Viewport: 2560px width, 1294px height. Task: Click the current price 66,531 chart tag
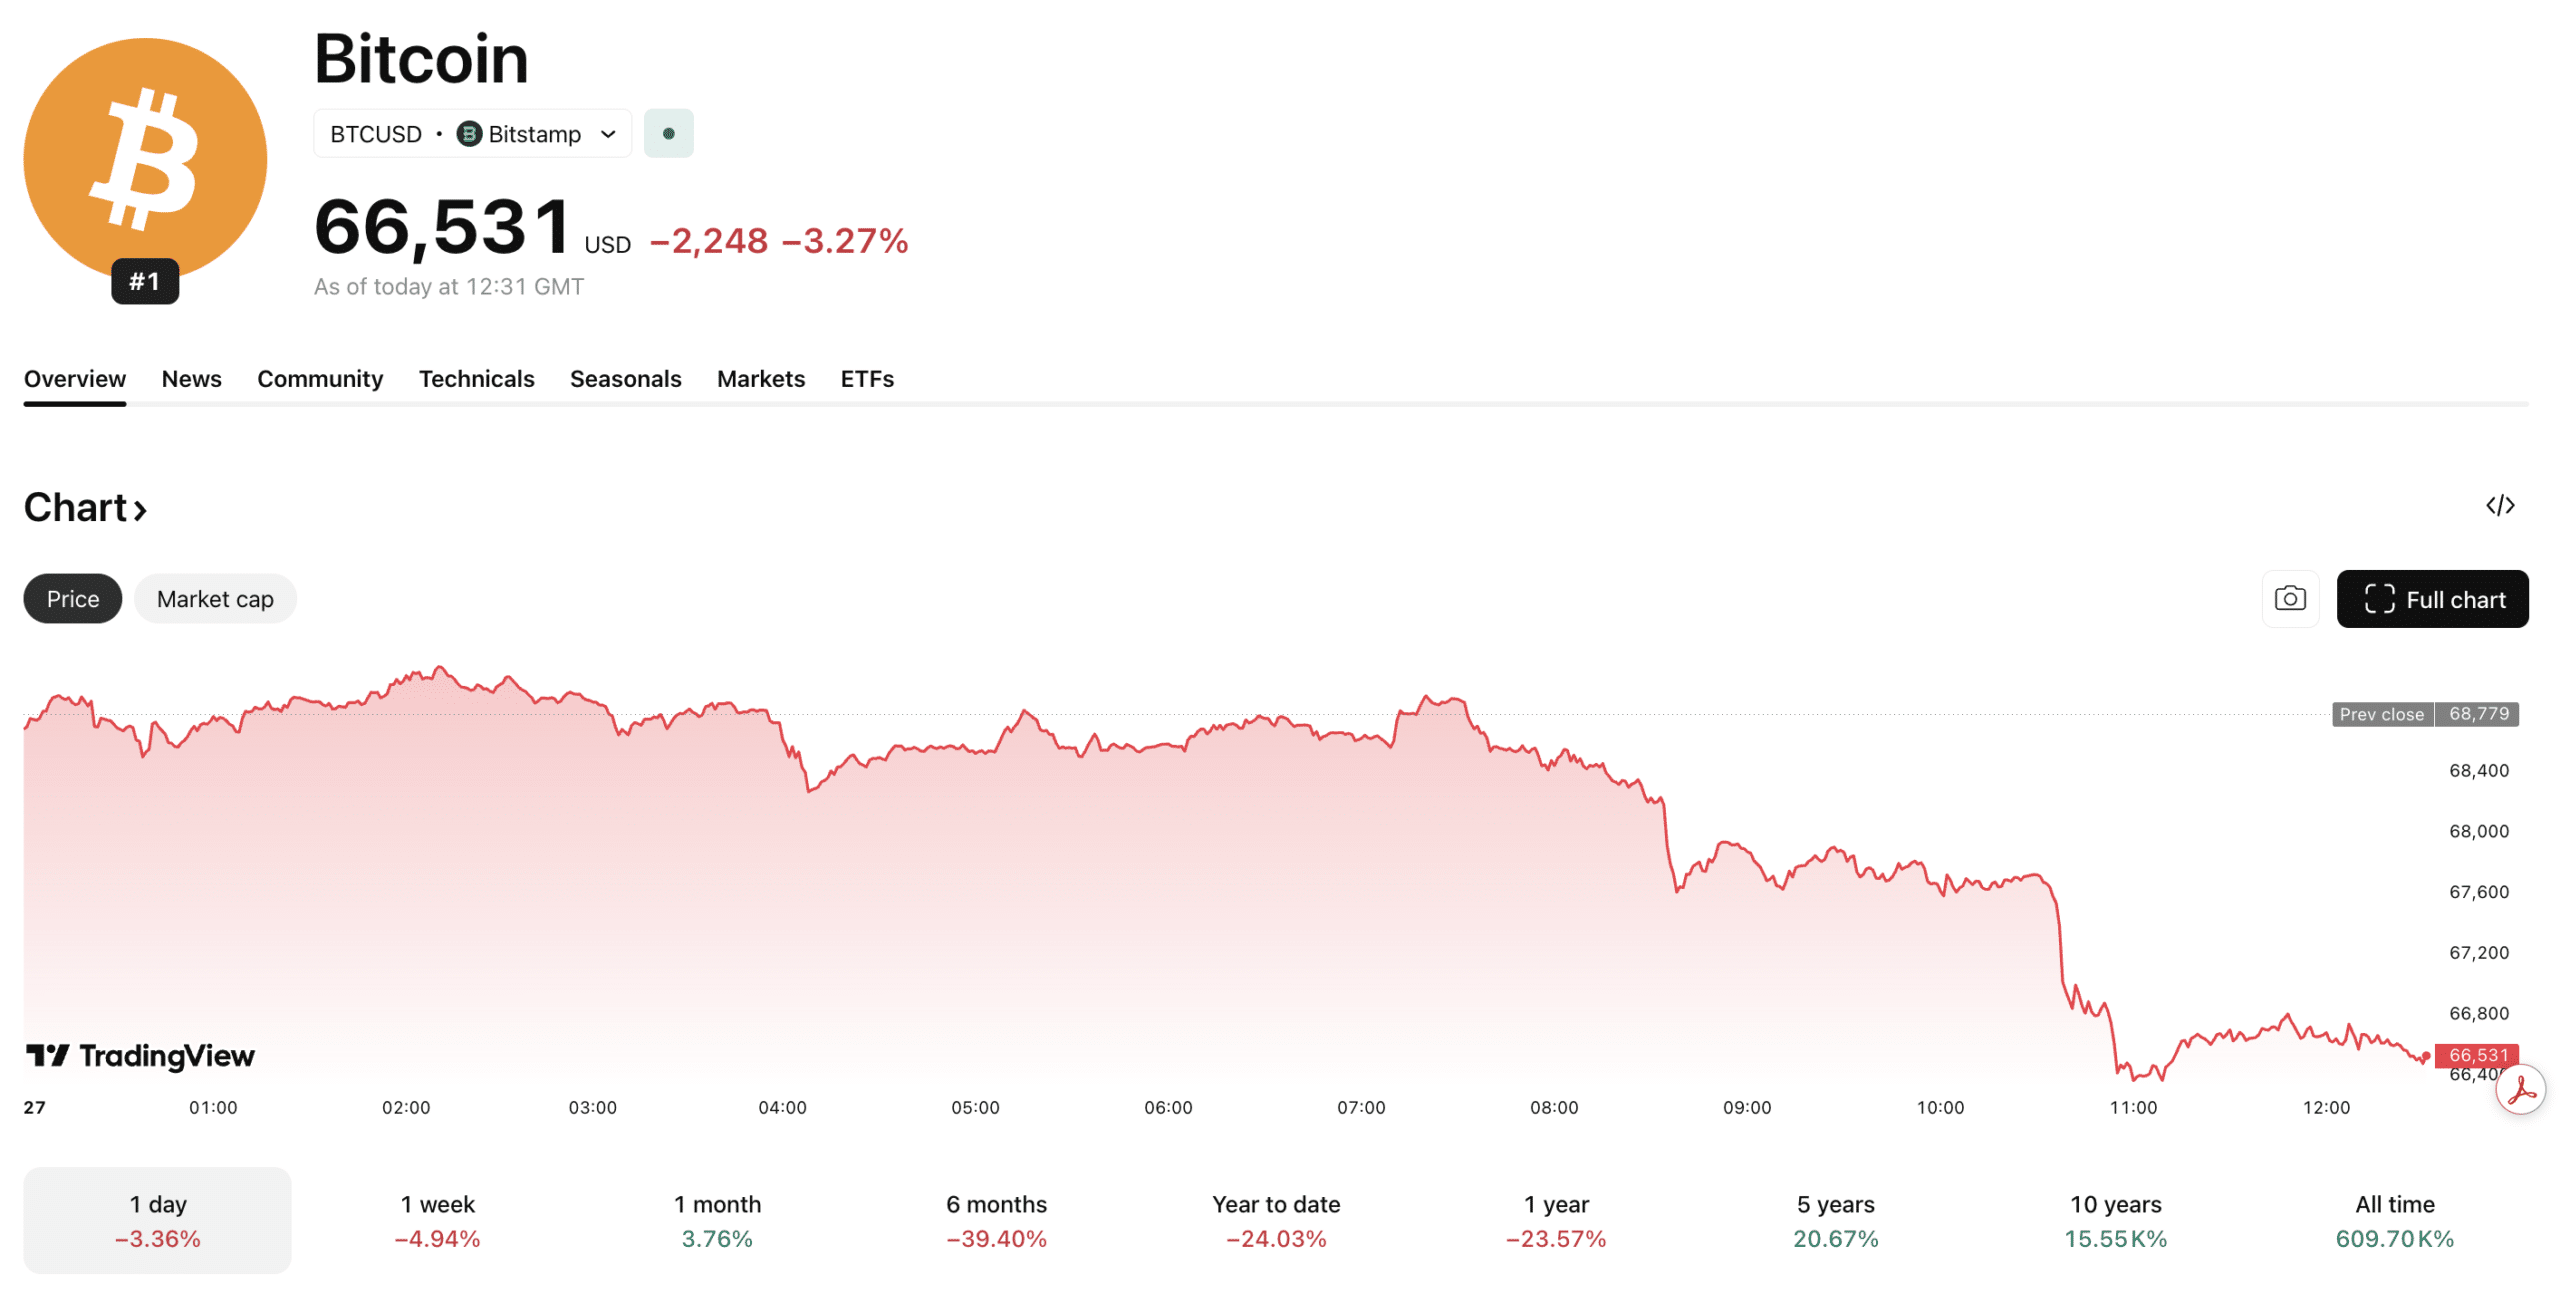(x=2476, y=1054)
